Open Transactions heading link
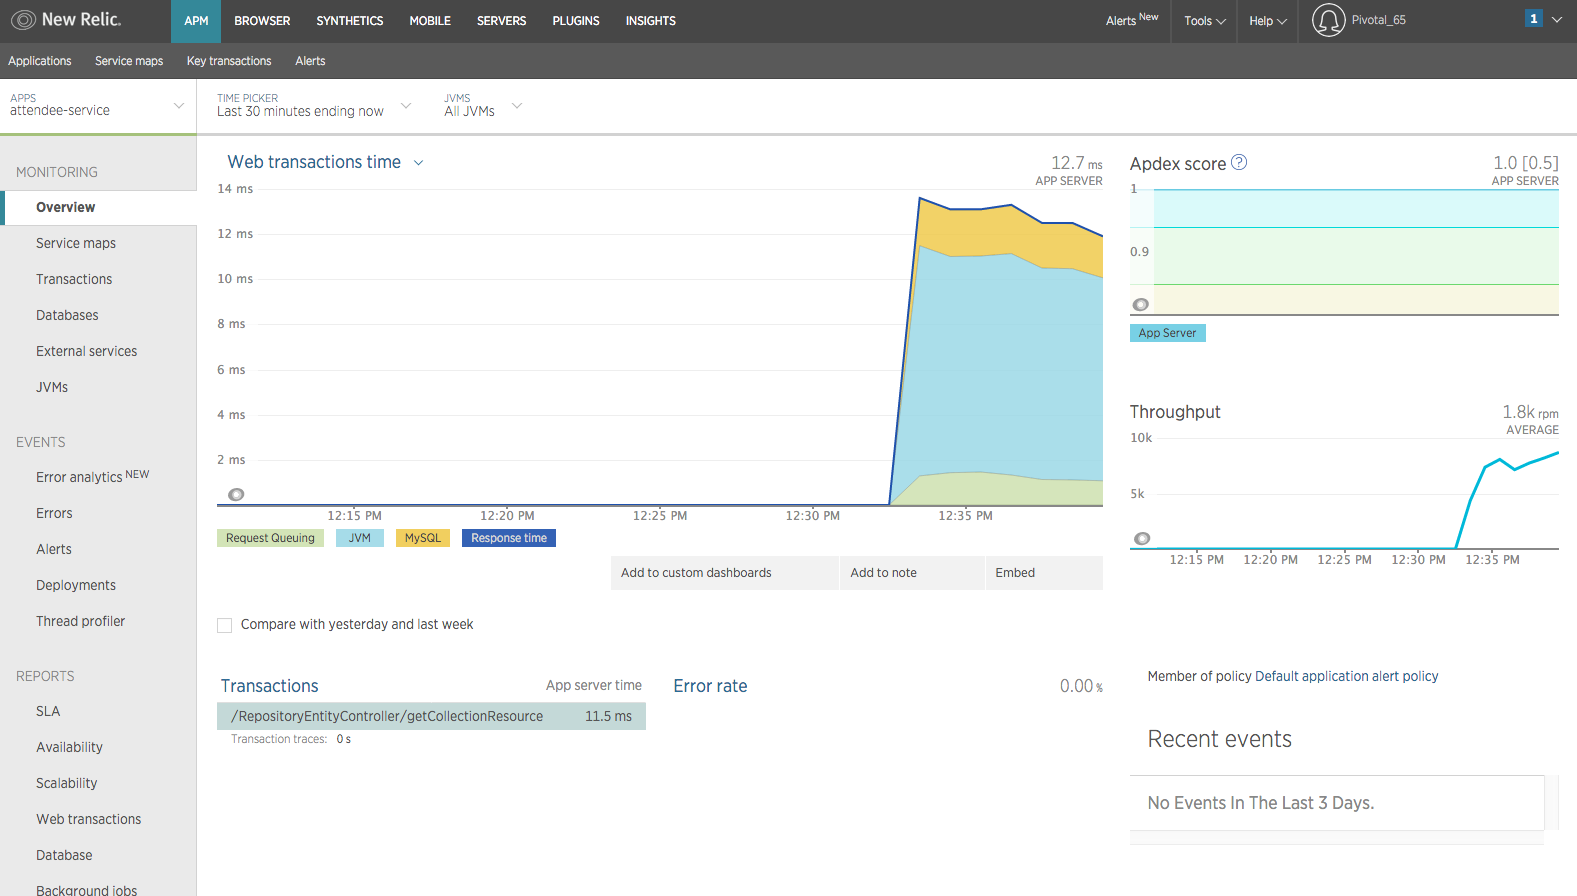Viewport: 1577px width, 896px height. [269, 686]
